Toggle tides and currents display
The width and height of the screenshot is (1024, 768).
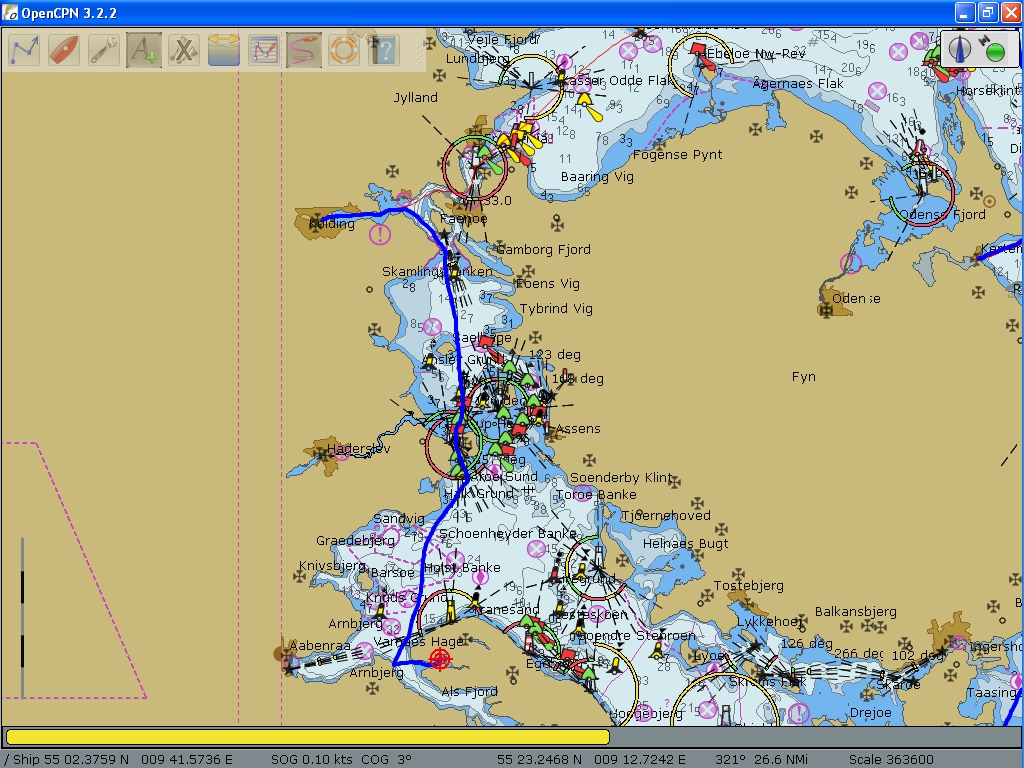[224, 49]
